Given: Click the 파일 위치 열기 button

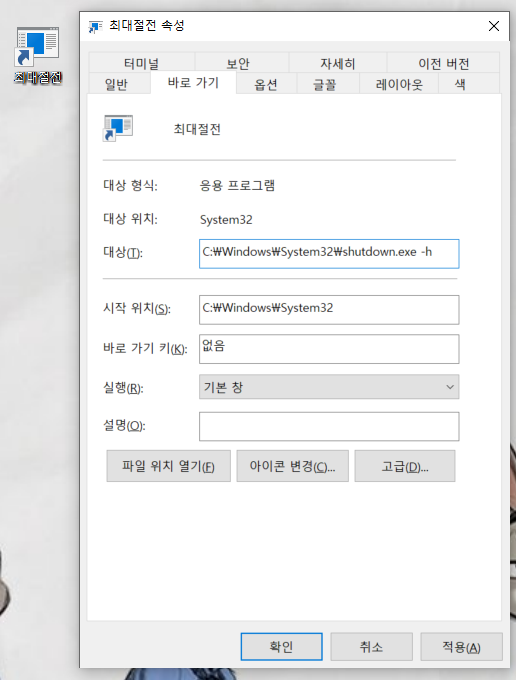Looking at the screenshot, I should (x=169, y=466).
